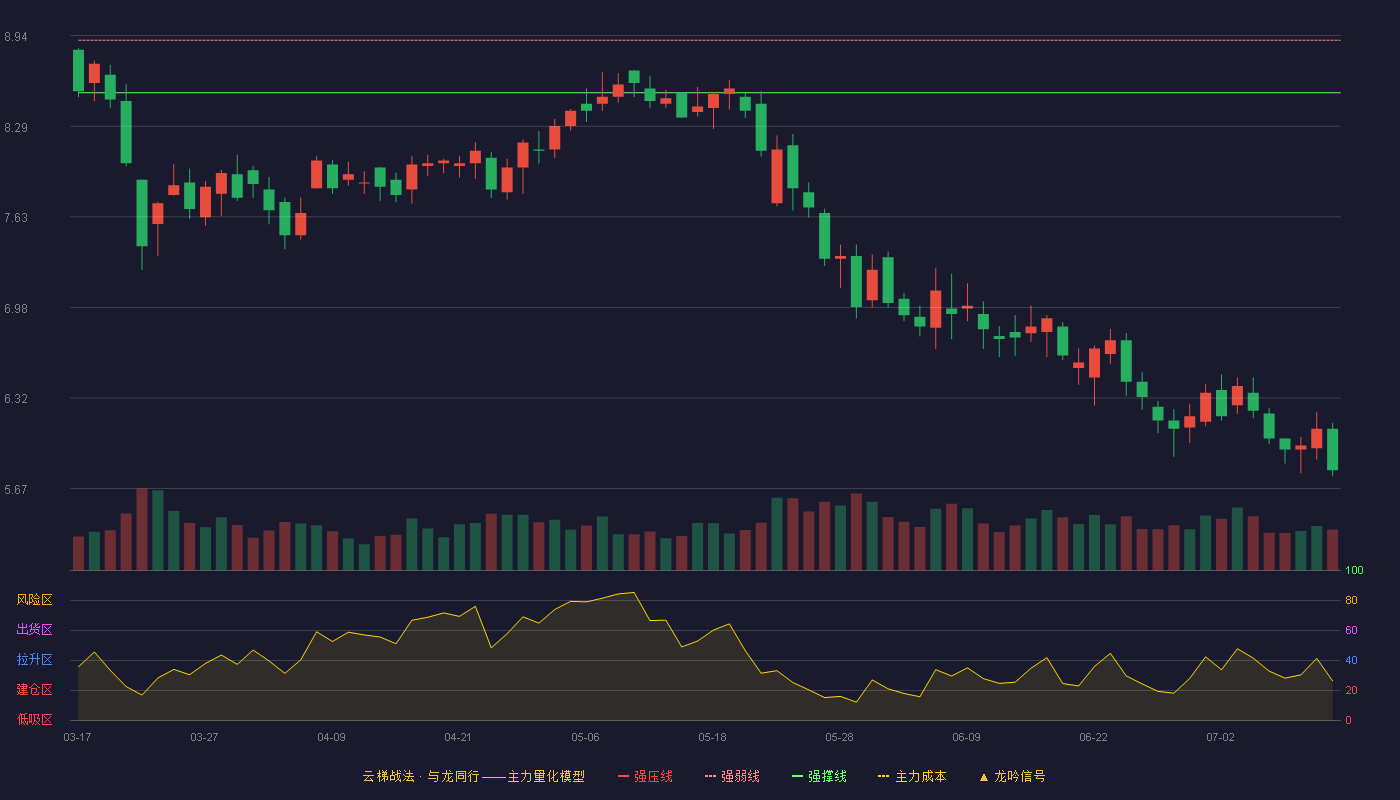Click the green horizontal support line

pos(709,93)
